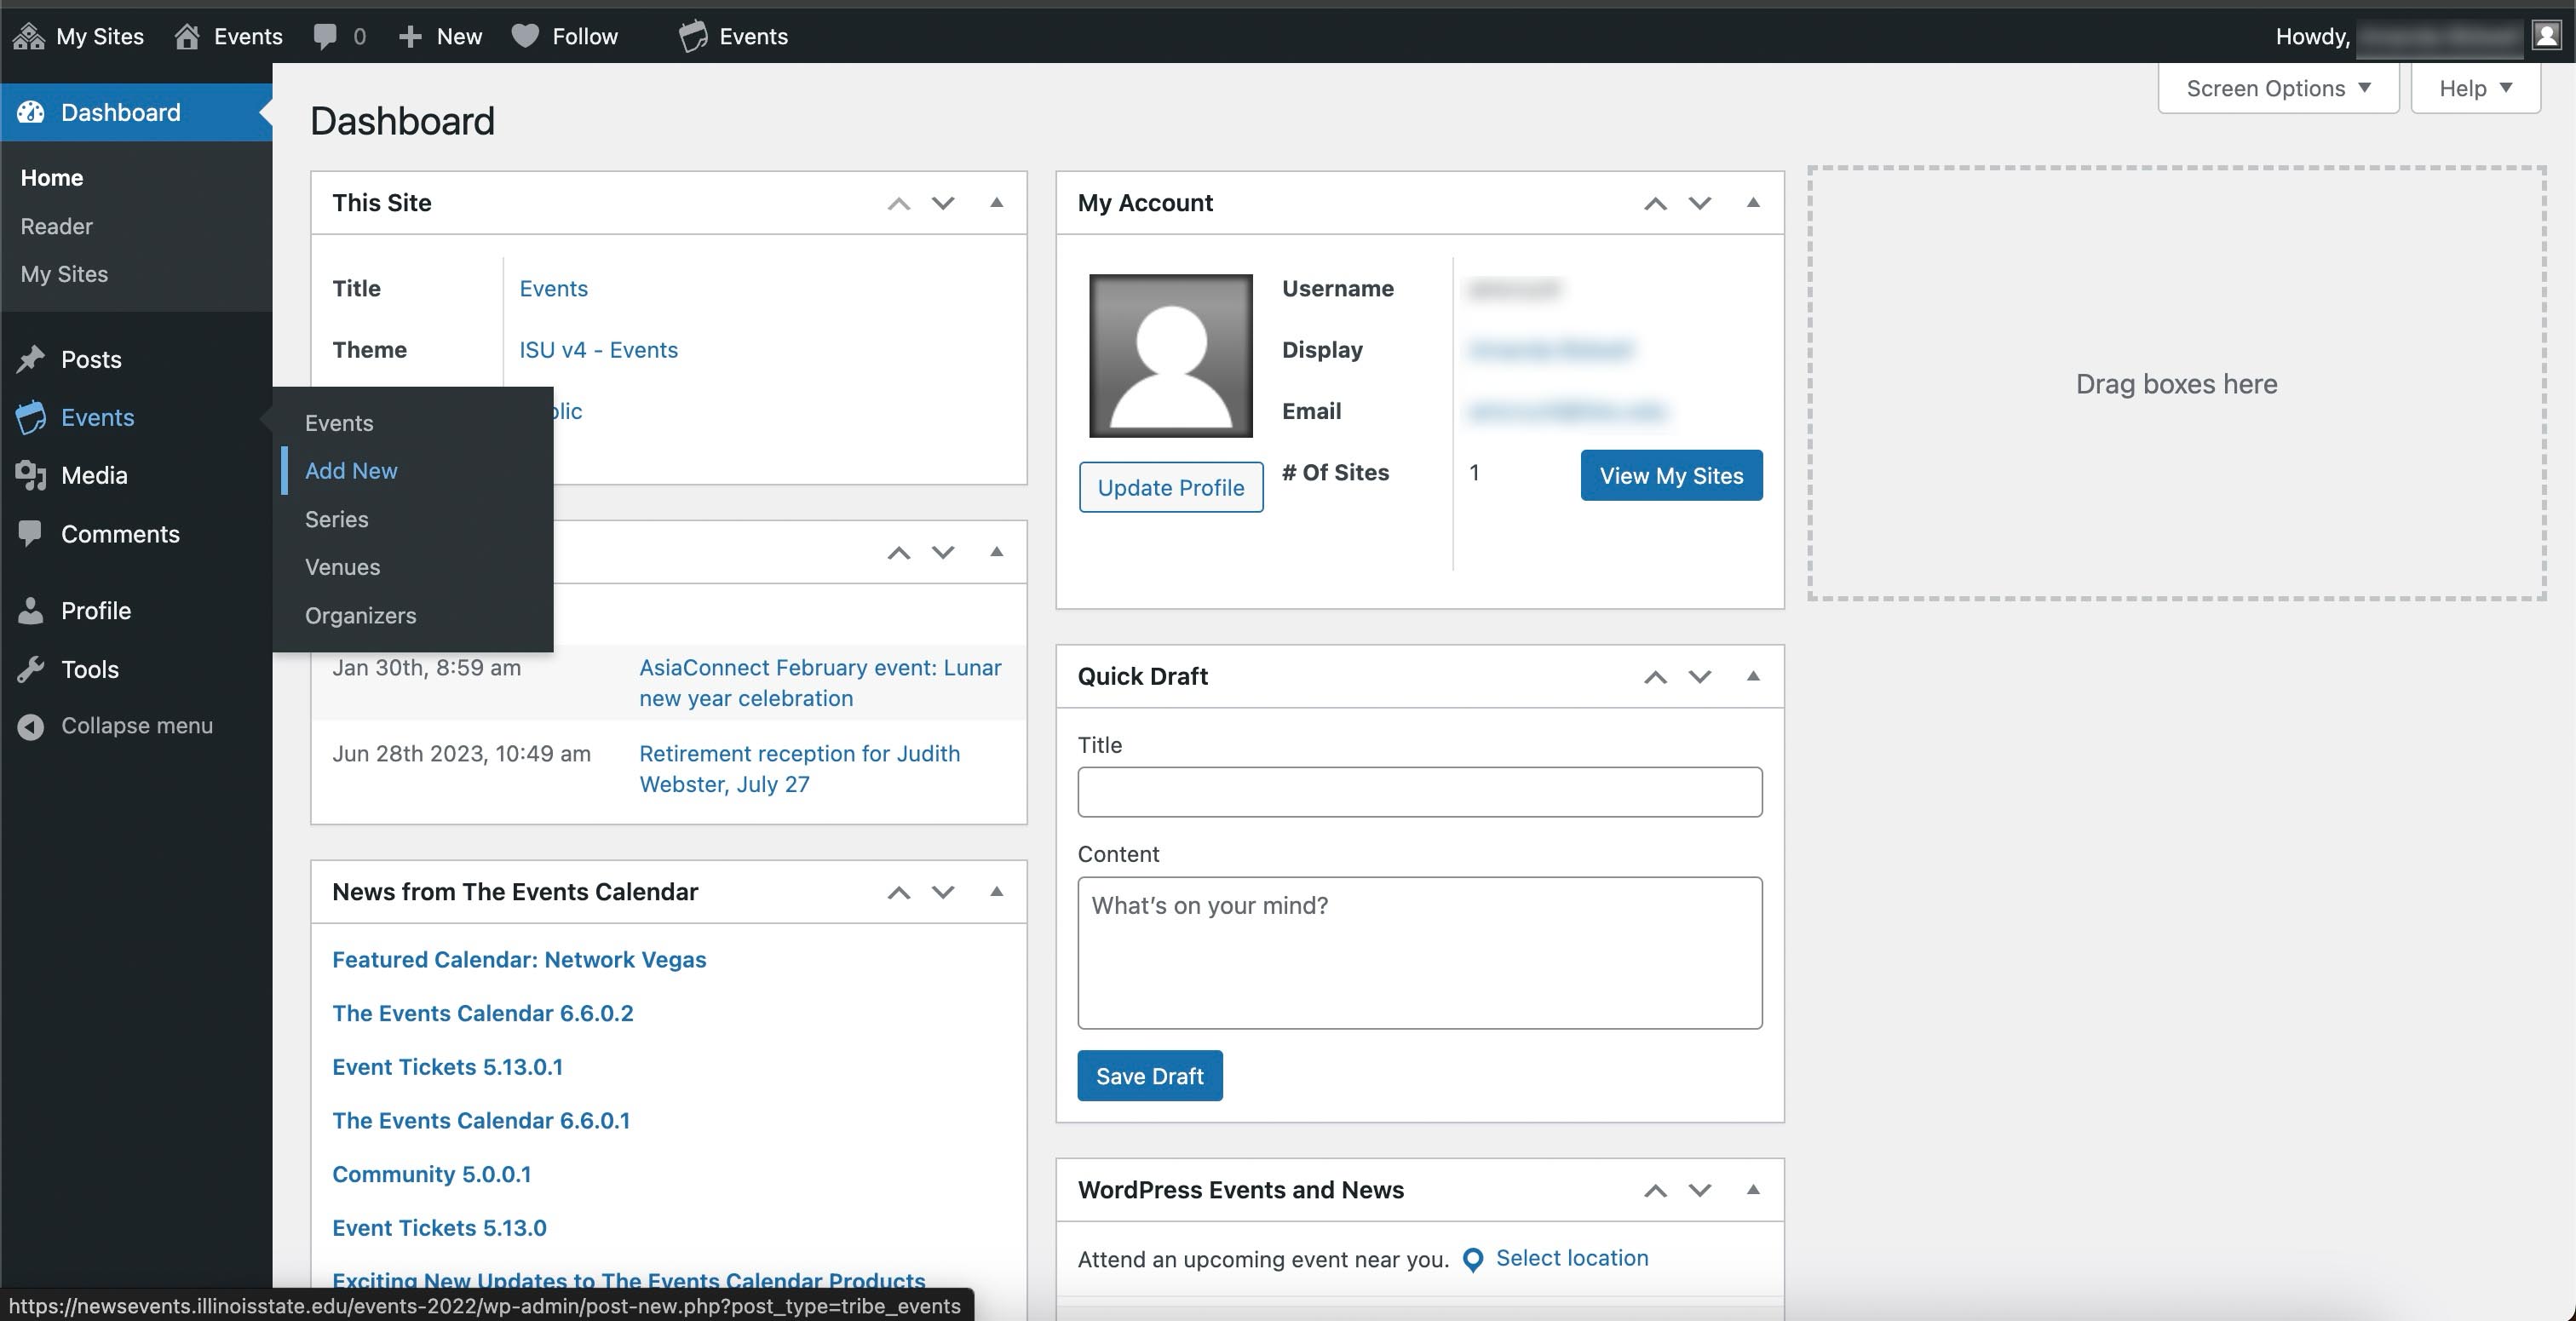Open AsiaConnect February event link
2576x1321 pixels.
(x=820, y=683)
